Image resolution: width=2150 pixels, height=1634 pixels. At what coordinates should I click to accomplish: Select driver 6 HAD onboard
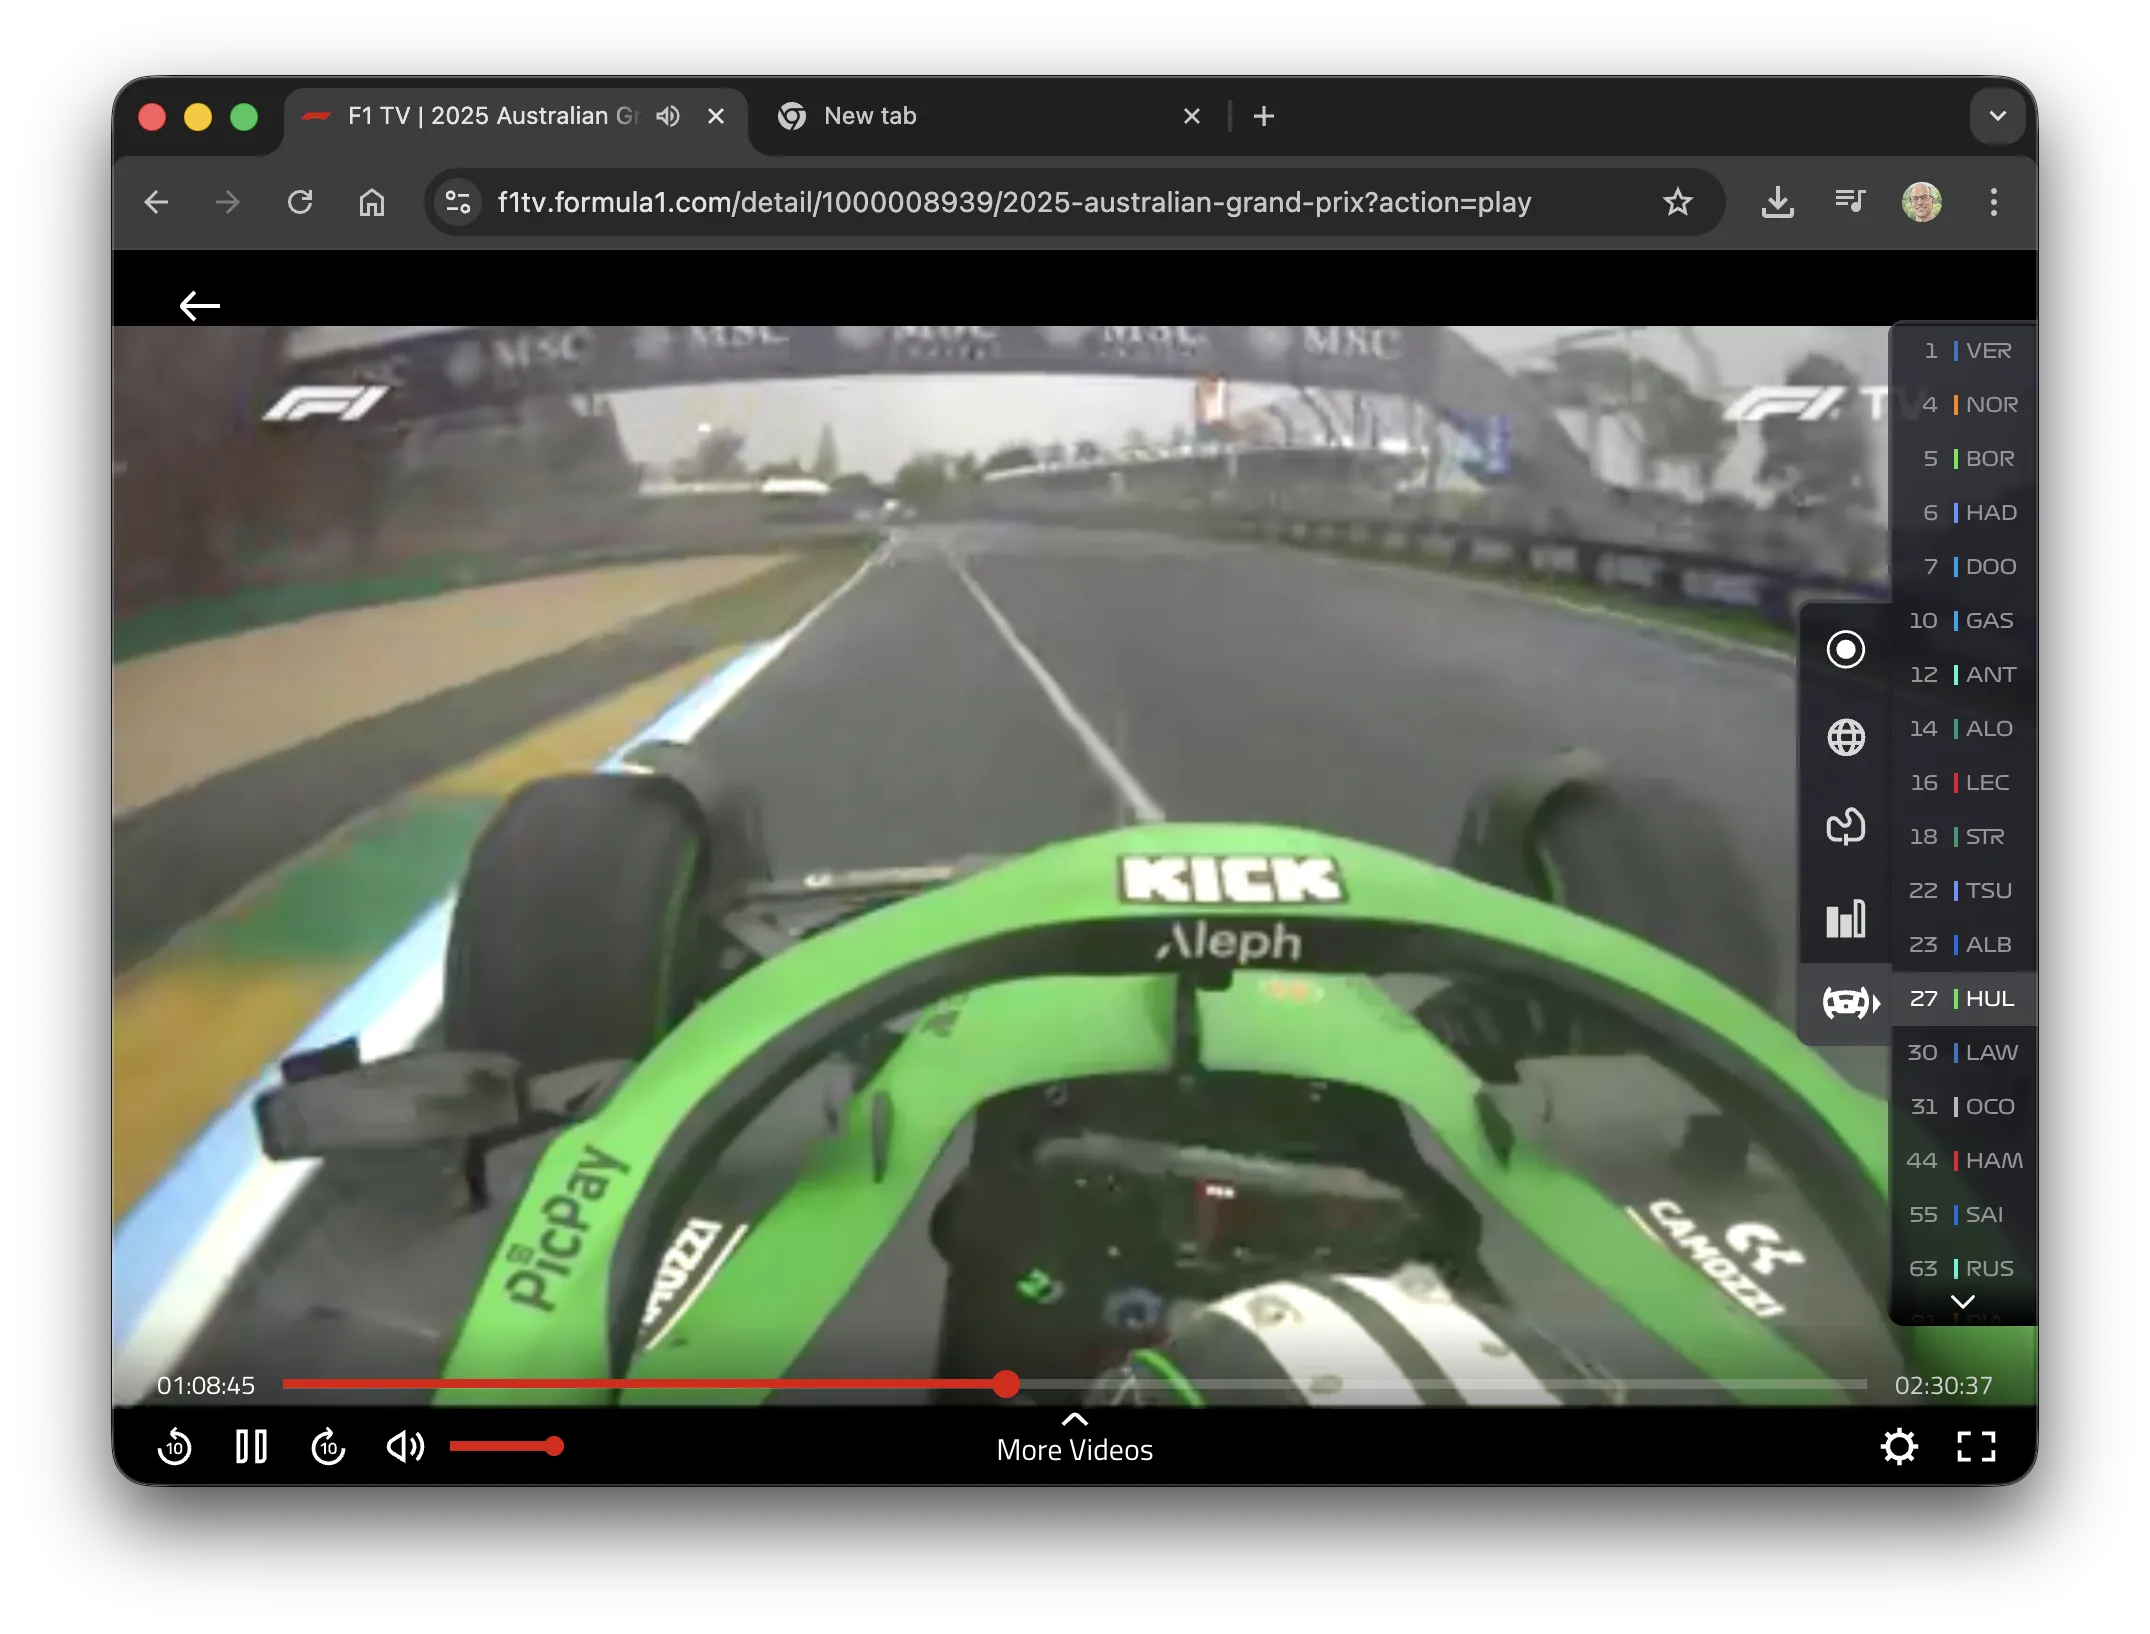tap(1965, 512)
